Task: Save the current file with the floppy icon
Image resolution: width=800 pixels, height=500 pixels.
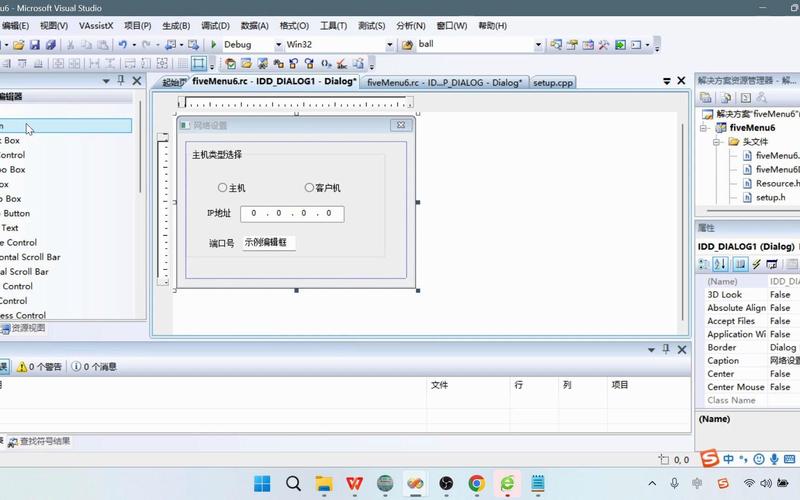Action: [35, 45]
